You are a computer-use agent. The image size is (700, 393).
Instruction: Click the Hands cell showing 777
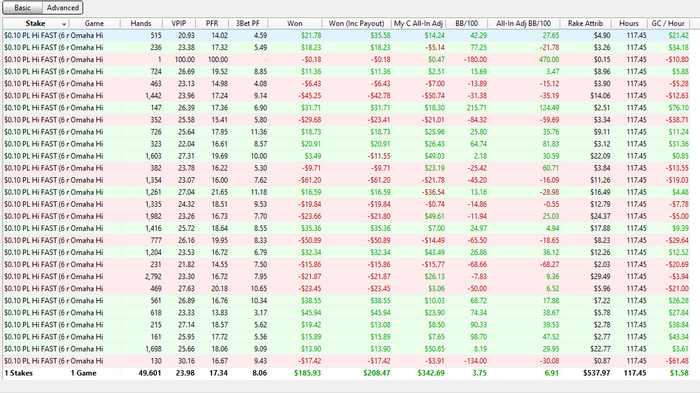click(x=156, y=240)
